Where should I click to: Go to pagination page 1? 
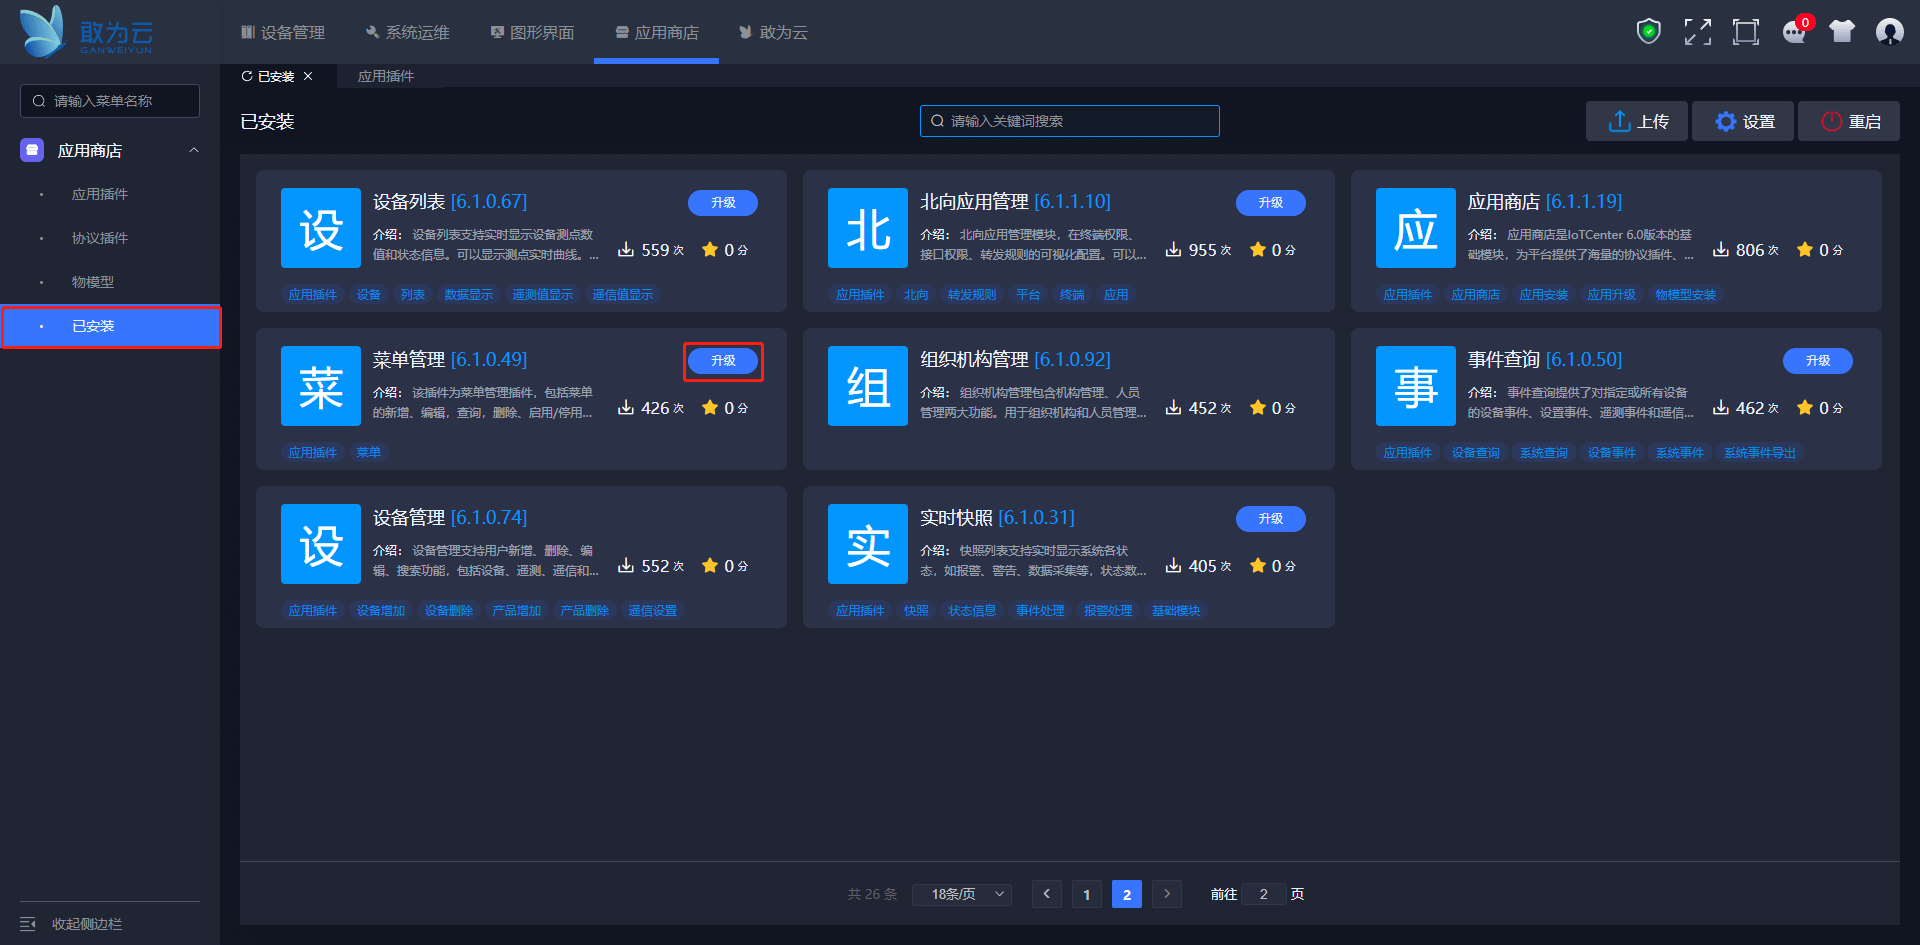1086,894
